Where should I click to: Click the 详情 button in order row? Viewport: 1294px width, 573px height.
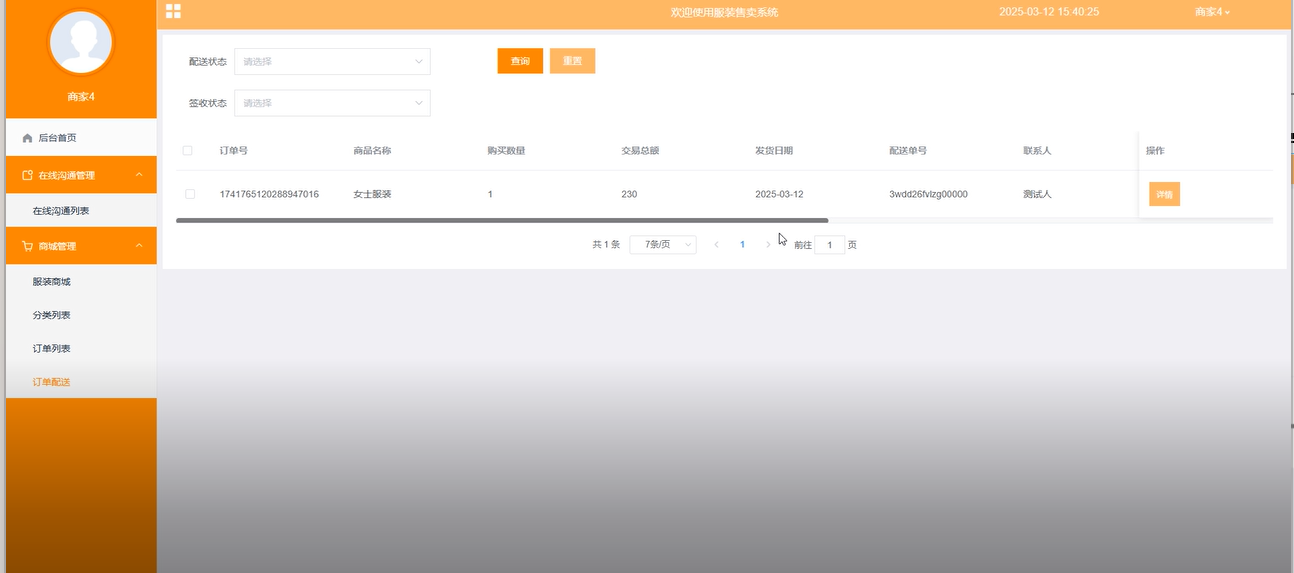coord(1164,194)
